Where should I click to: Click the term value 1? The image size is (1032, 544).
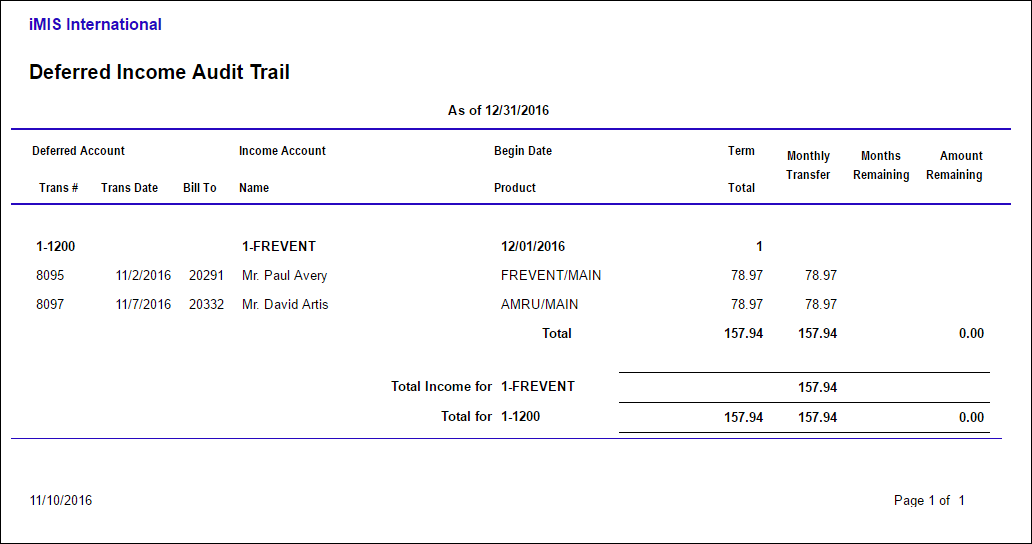coord(759,247)
